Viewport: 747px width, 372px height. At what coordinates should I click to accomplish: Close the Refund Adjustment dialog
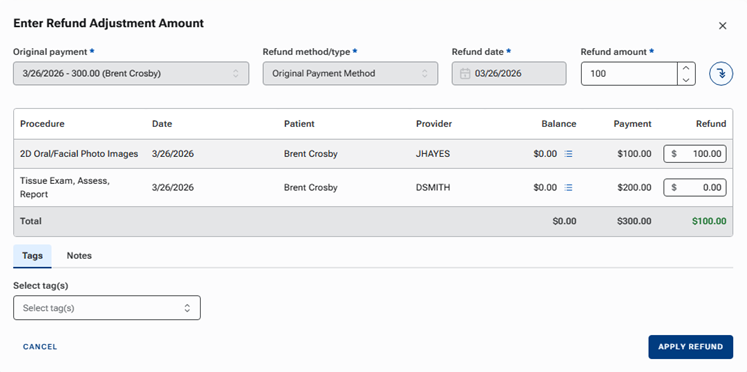tap(723, 26)
